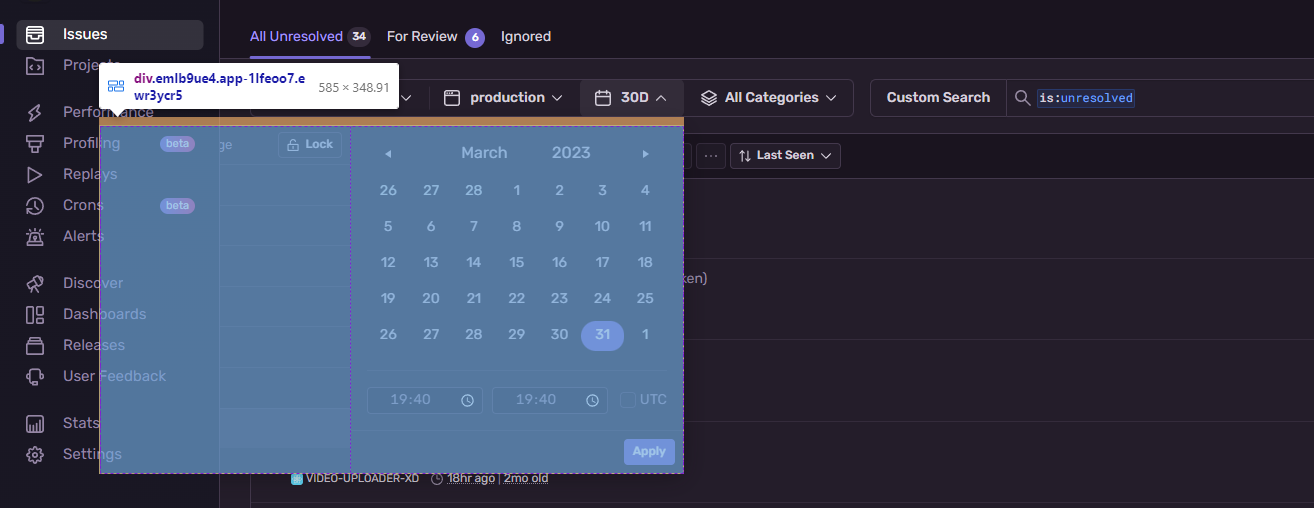Click the clock icon in start time field
Viewport: 1314px width, 508px height.
pos(468,400)
